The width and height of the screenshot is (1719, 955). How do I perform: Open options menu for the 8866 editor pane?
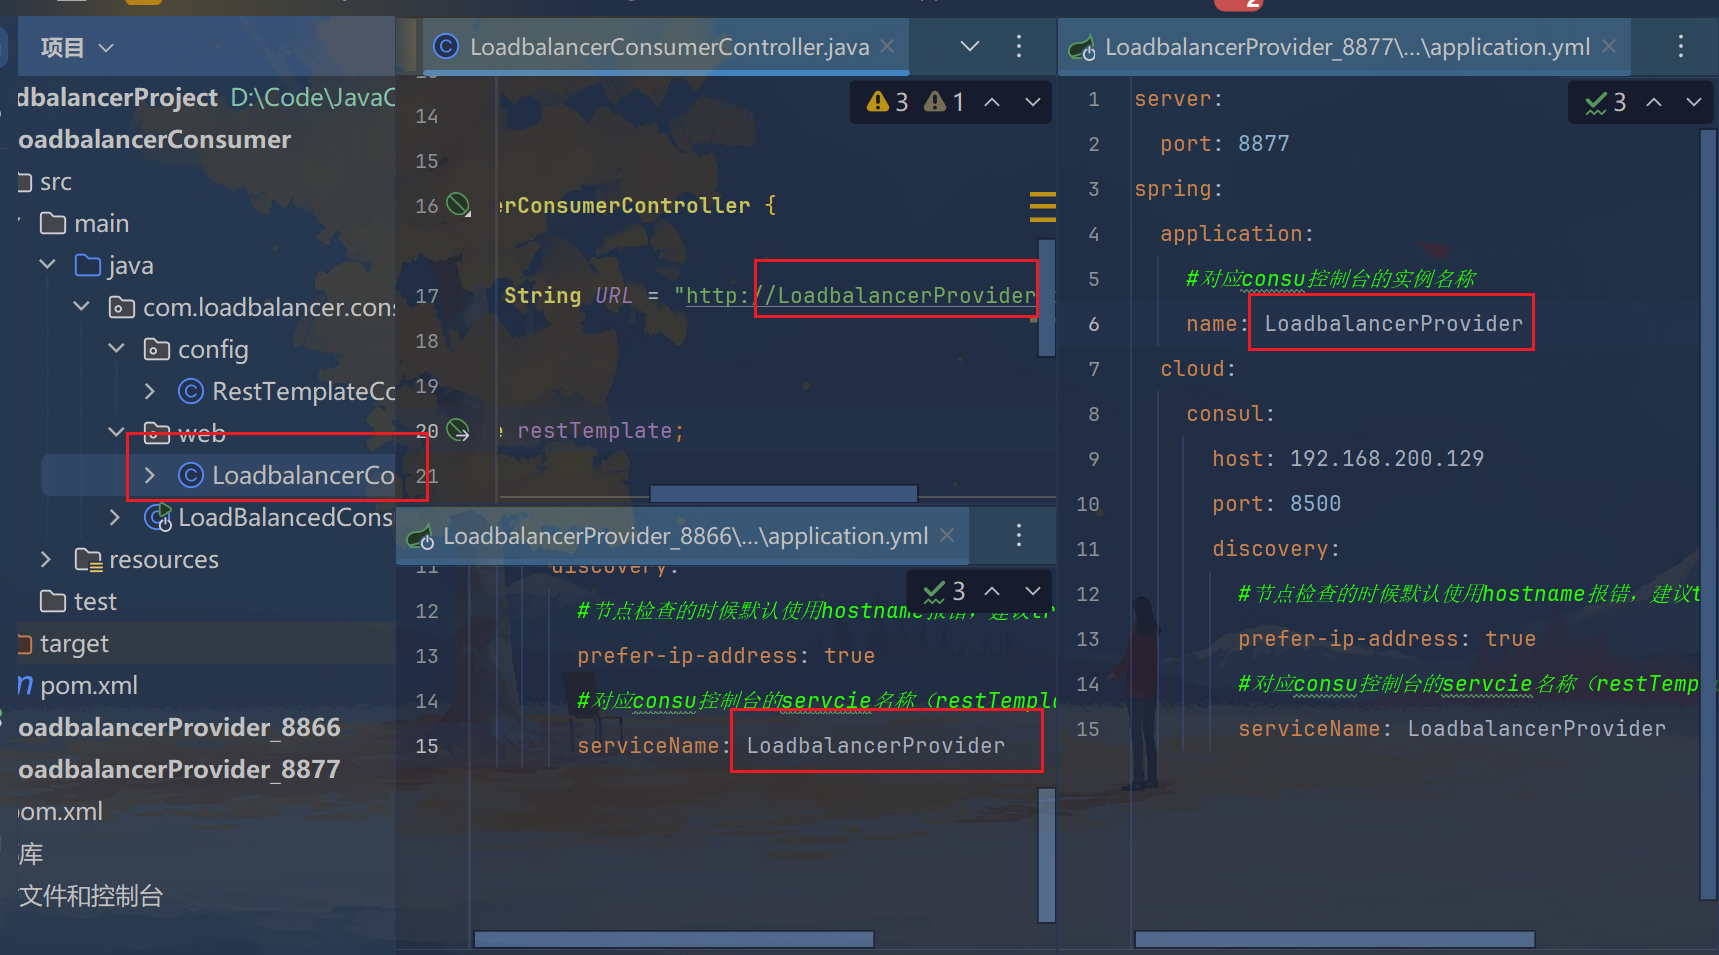(1019, 535)
